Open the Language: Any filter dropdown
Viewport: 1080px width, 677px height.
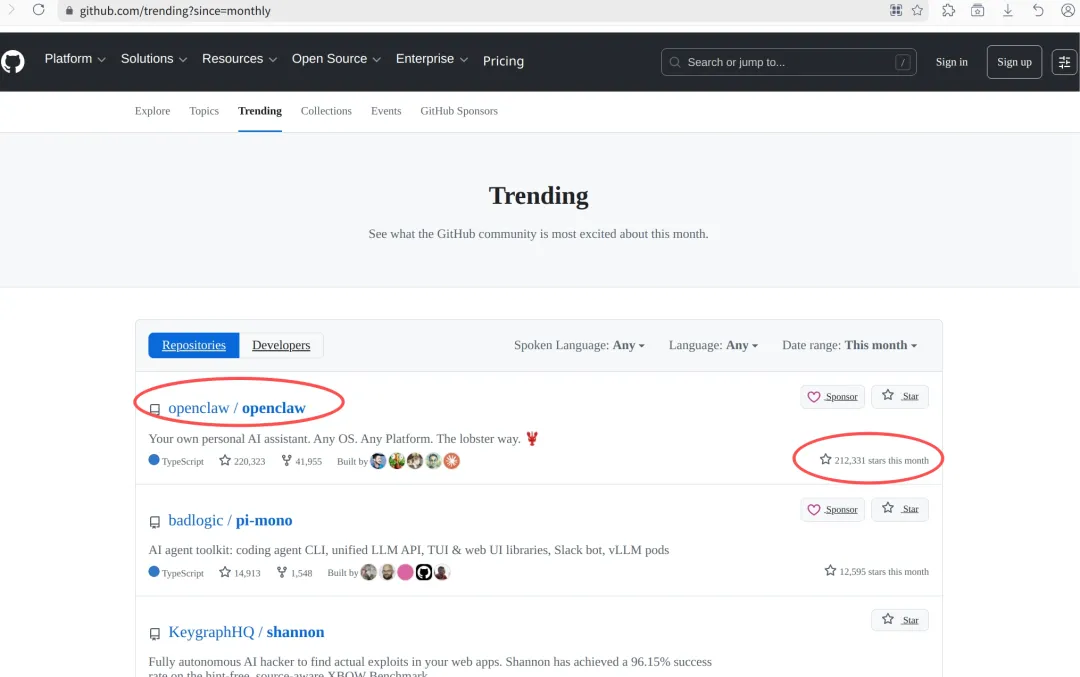click(714, 345)
